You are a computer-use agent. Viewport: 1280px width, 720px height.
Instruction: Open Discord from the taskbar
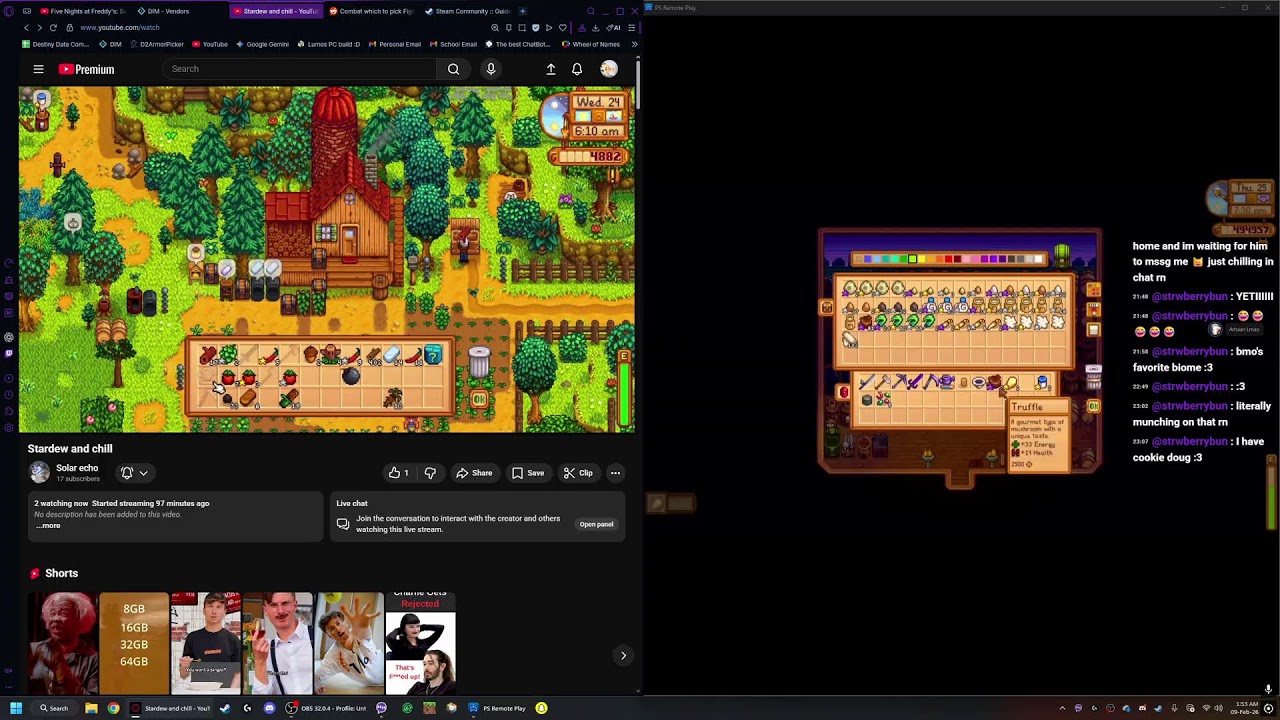(269, 708)
